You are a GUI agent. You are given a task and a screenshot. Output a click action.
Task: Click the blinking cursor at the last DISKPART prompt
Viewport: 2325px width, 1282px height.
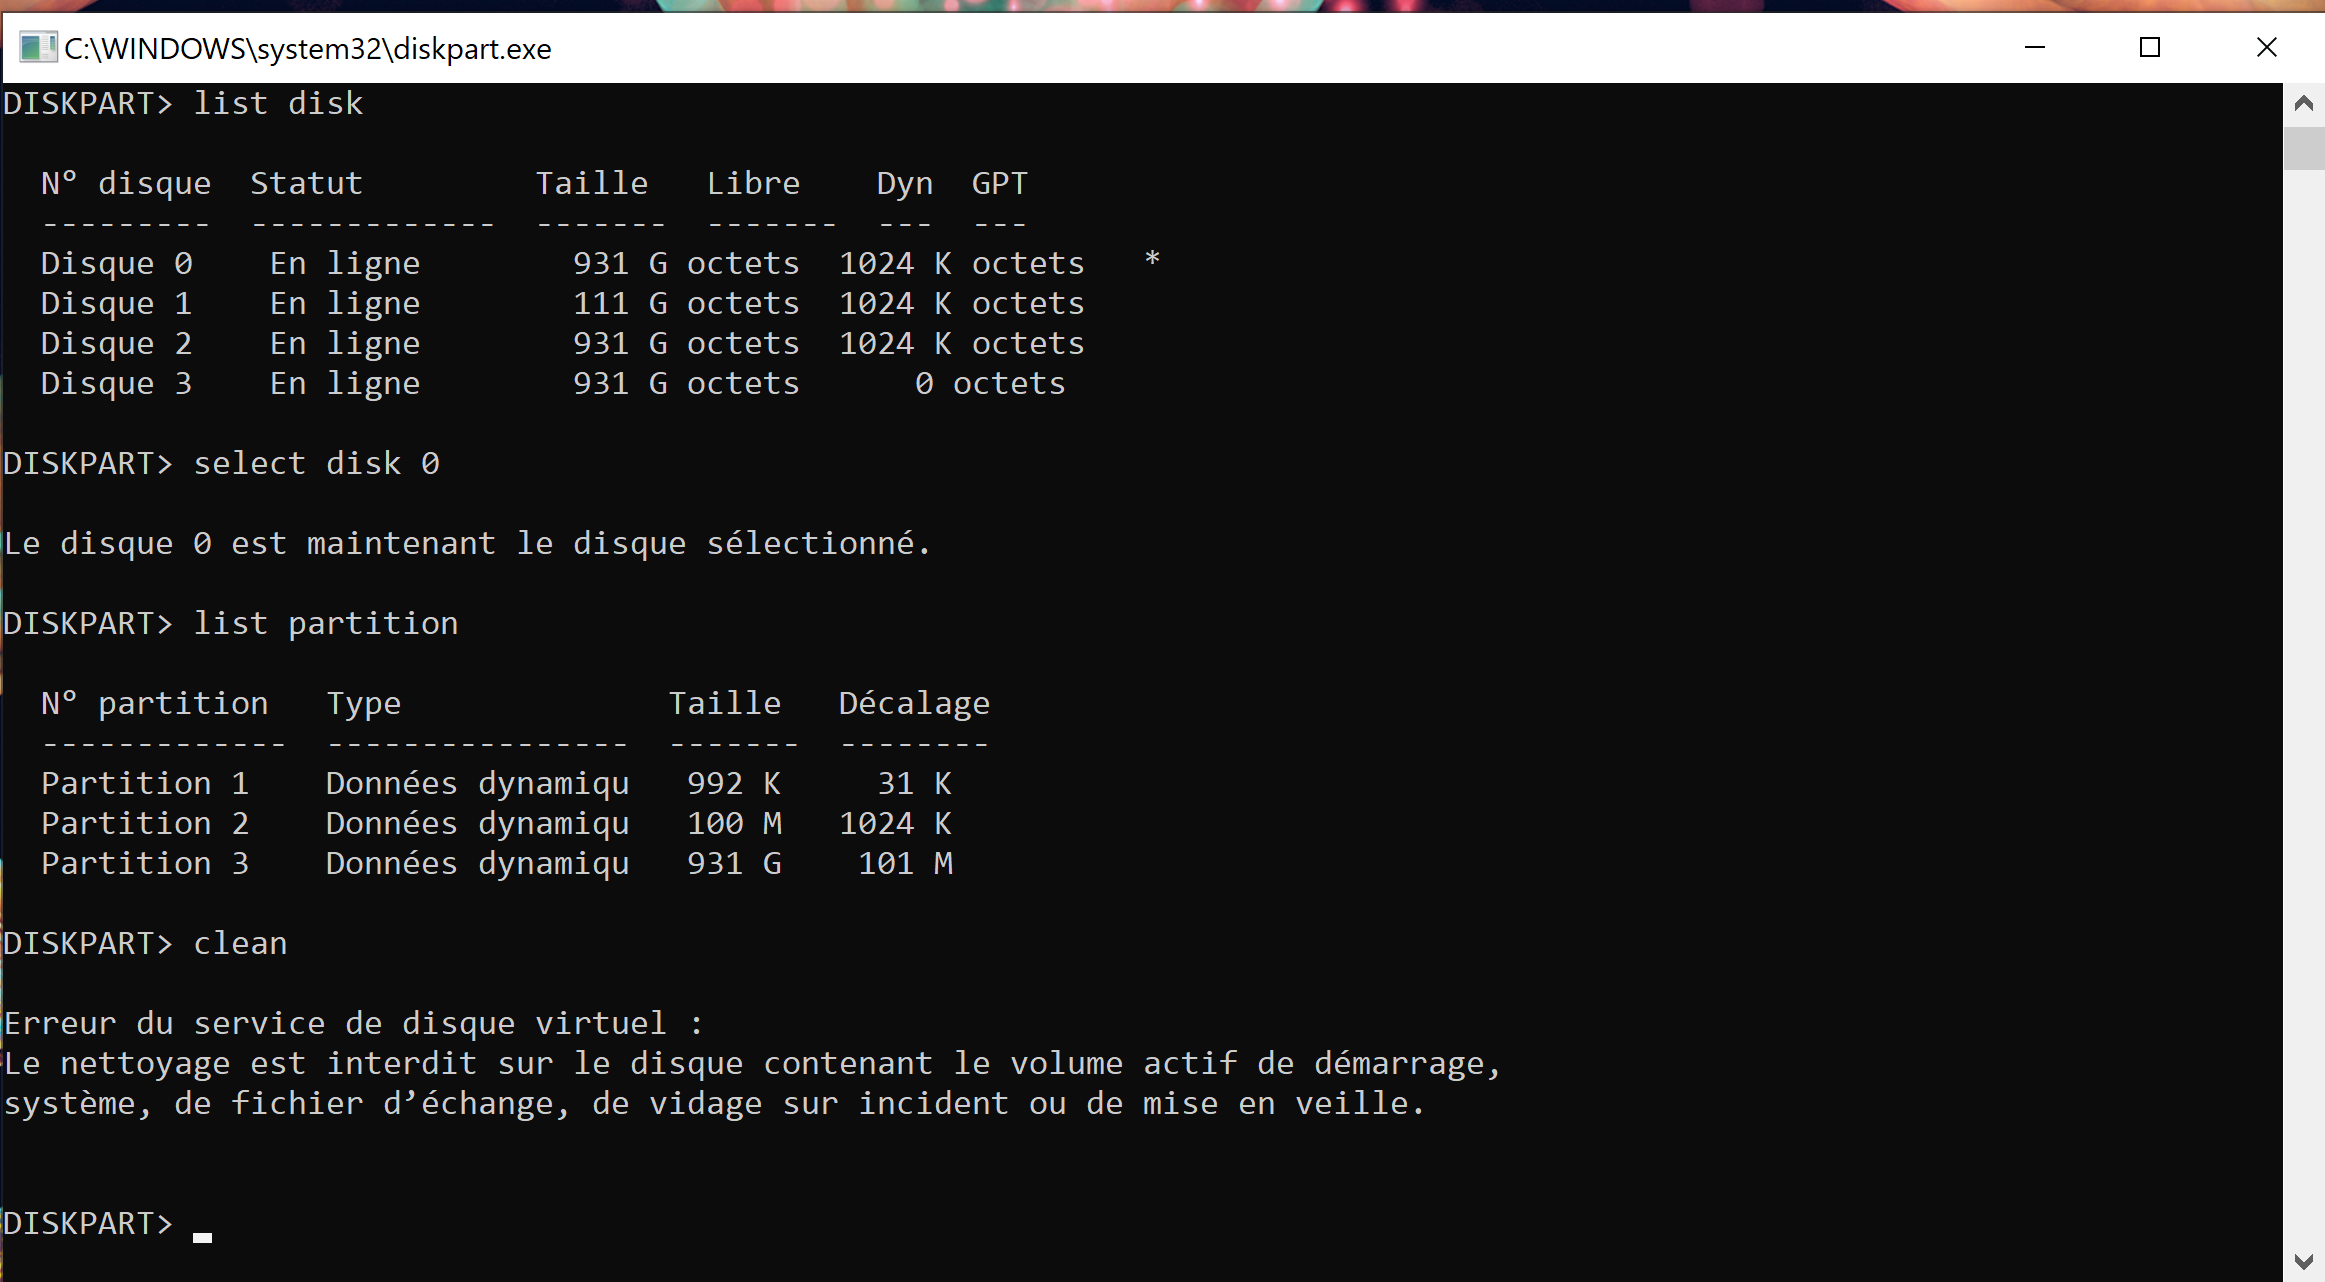click(202, 1236)
